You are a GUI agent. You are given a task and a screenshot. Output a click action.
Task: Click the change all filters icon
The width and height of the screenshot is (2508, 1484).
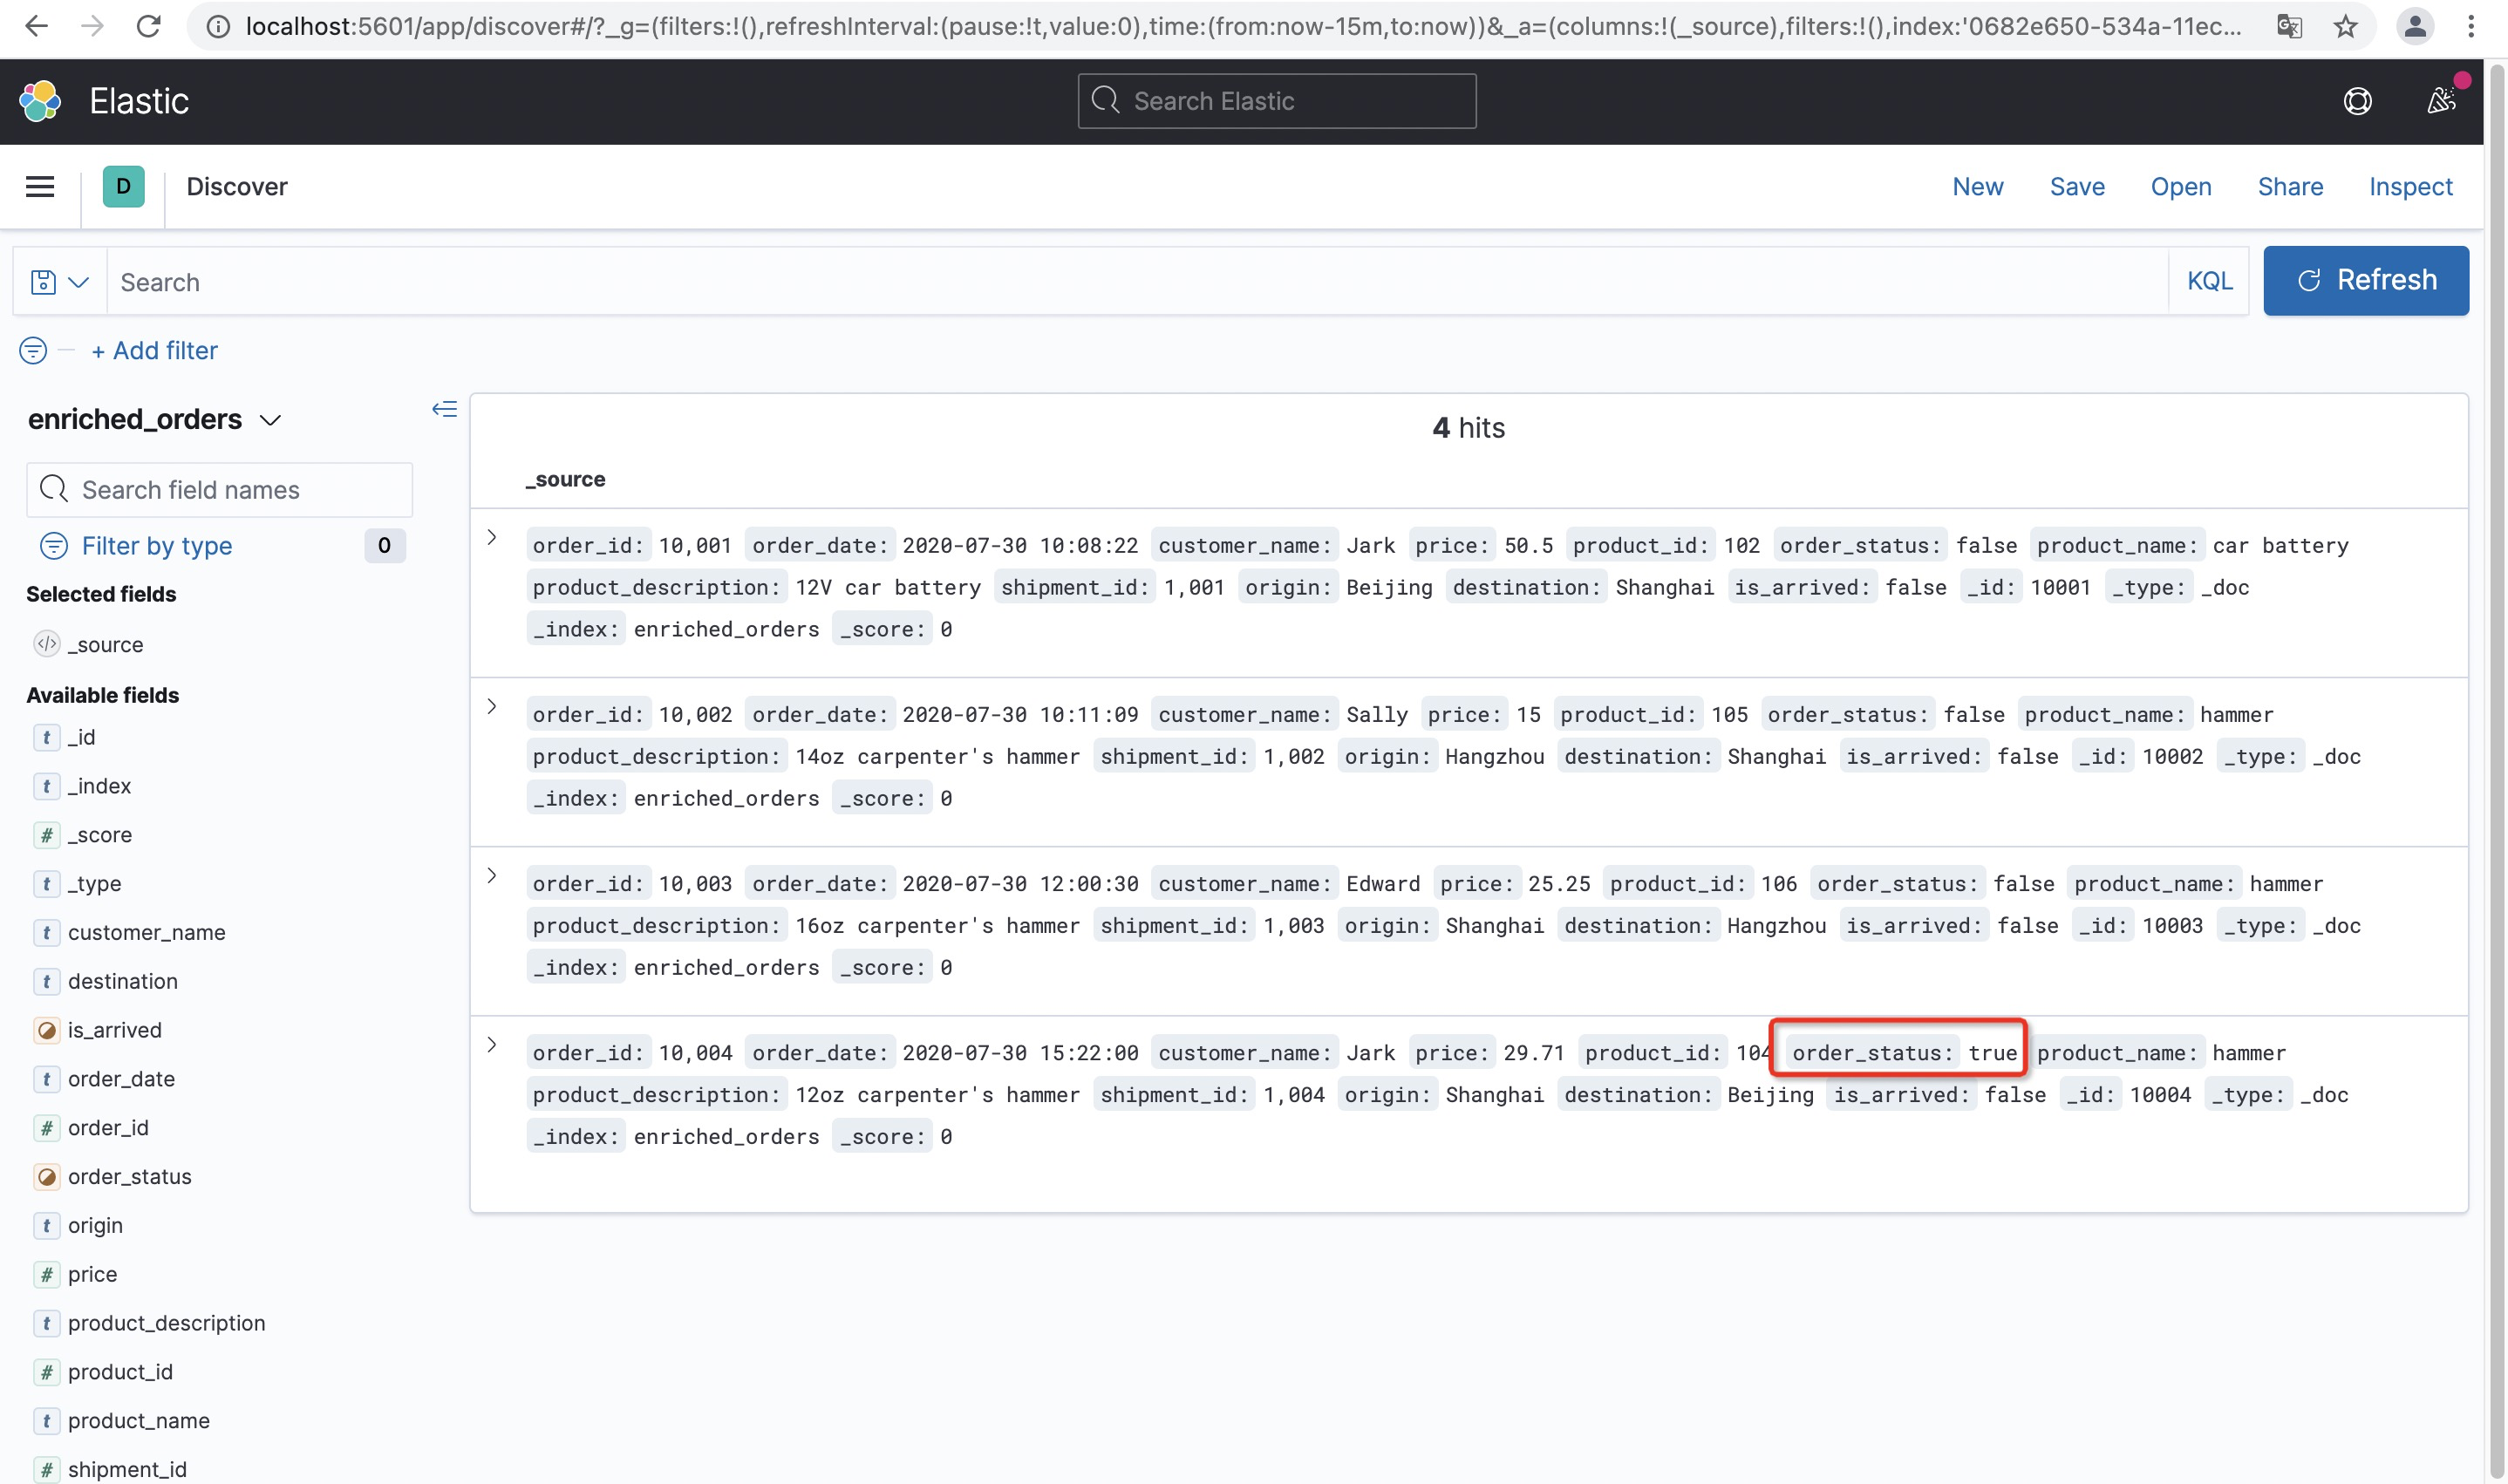[33, 351]
